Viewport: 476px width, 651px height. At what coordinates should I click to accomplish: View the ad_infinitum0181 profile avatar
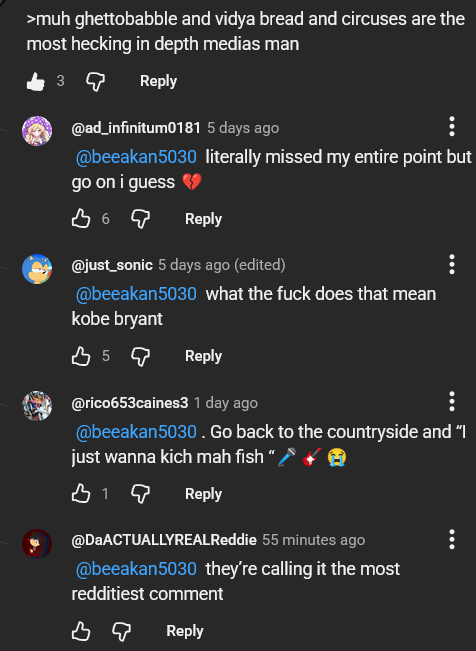[37, 131]
